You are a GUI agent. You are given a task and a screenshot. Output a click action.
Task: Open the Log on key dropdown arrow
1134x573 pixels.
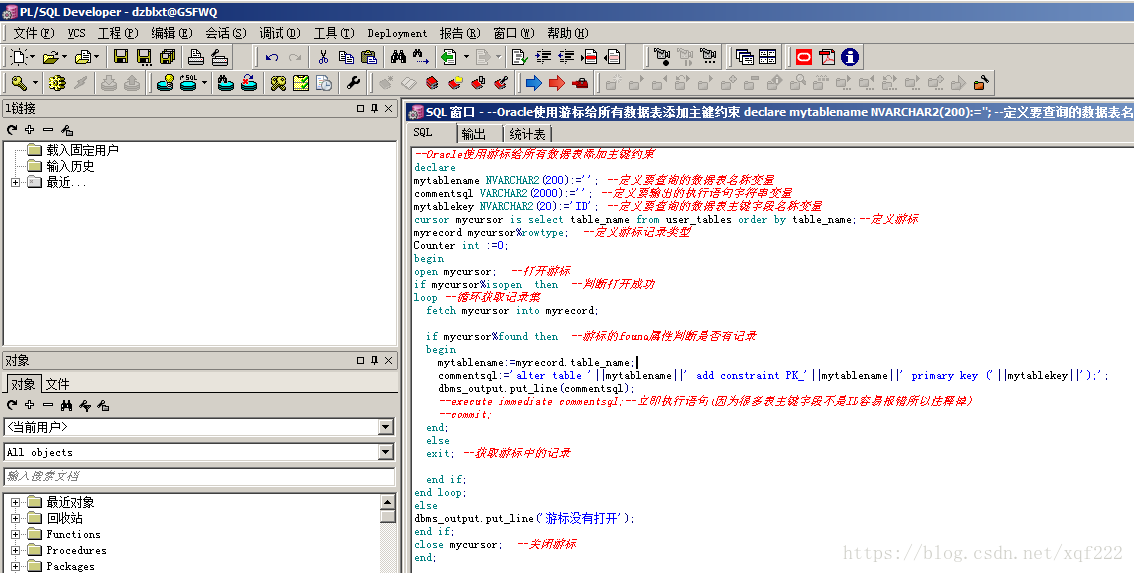click(x=34, y=83)
